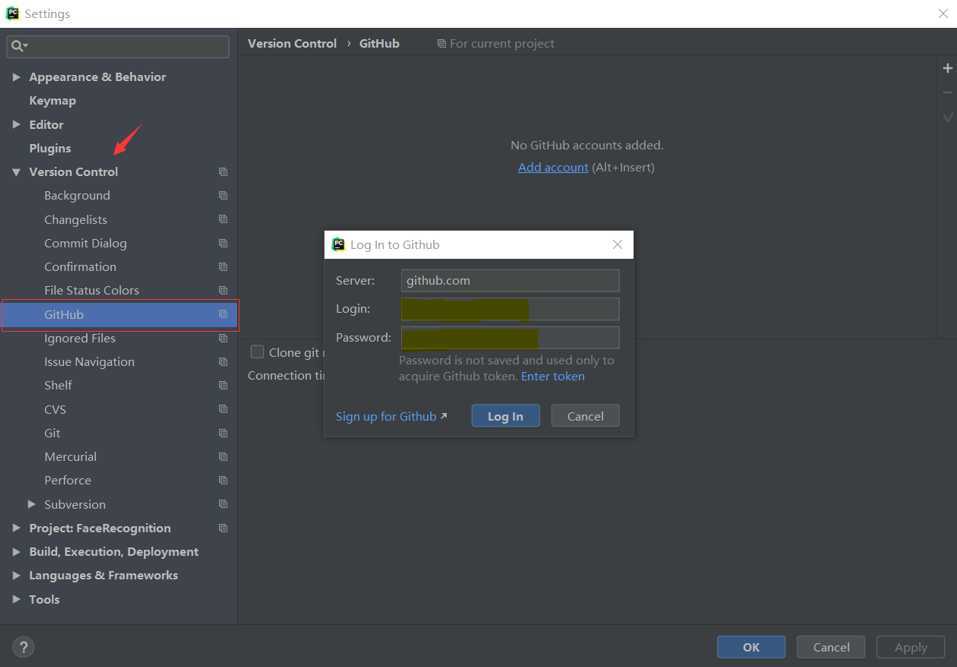Expand Appearance & Behavior section
Image resolution: width=957 pixels, height=667 pixels.
[16, 77]
